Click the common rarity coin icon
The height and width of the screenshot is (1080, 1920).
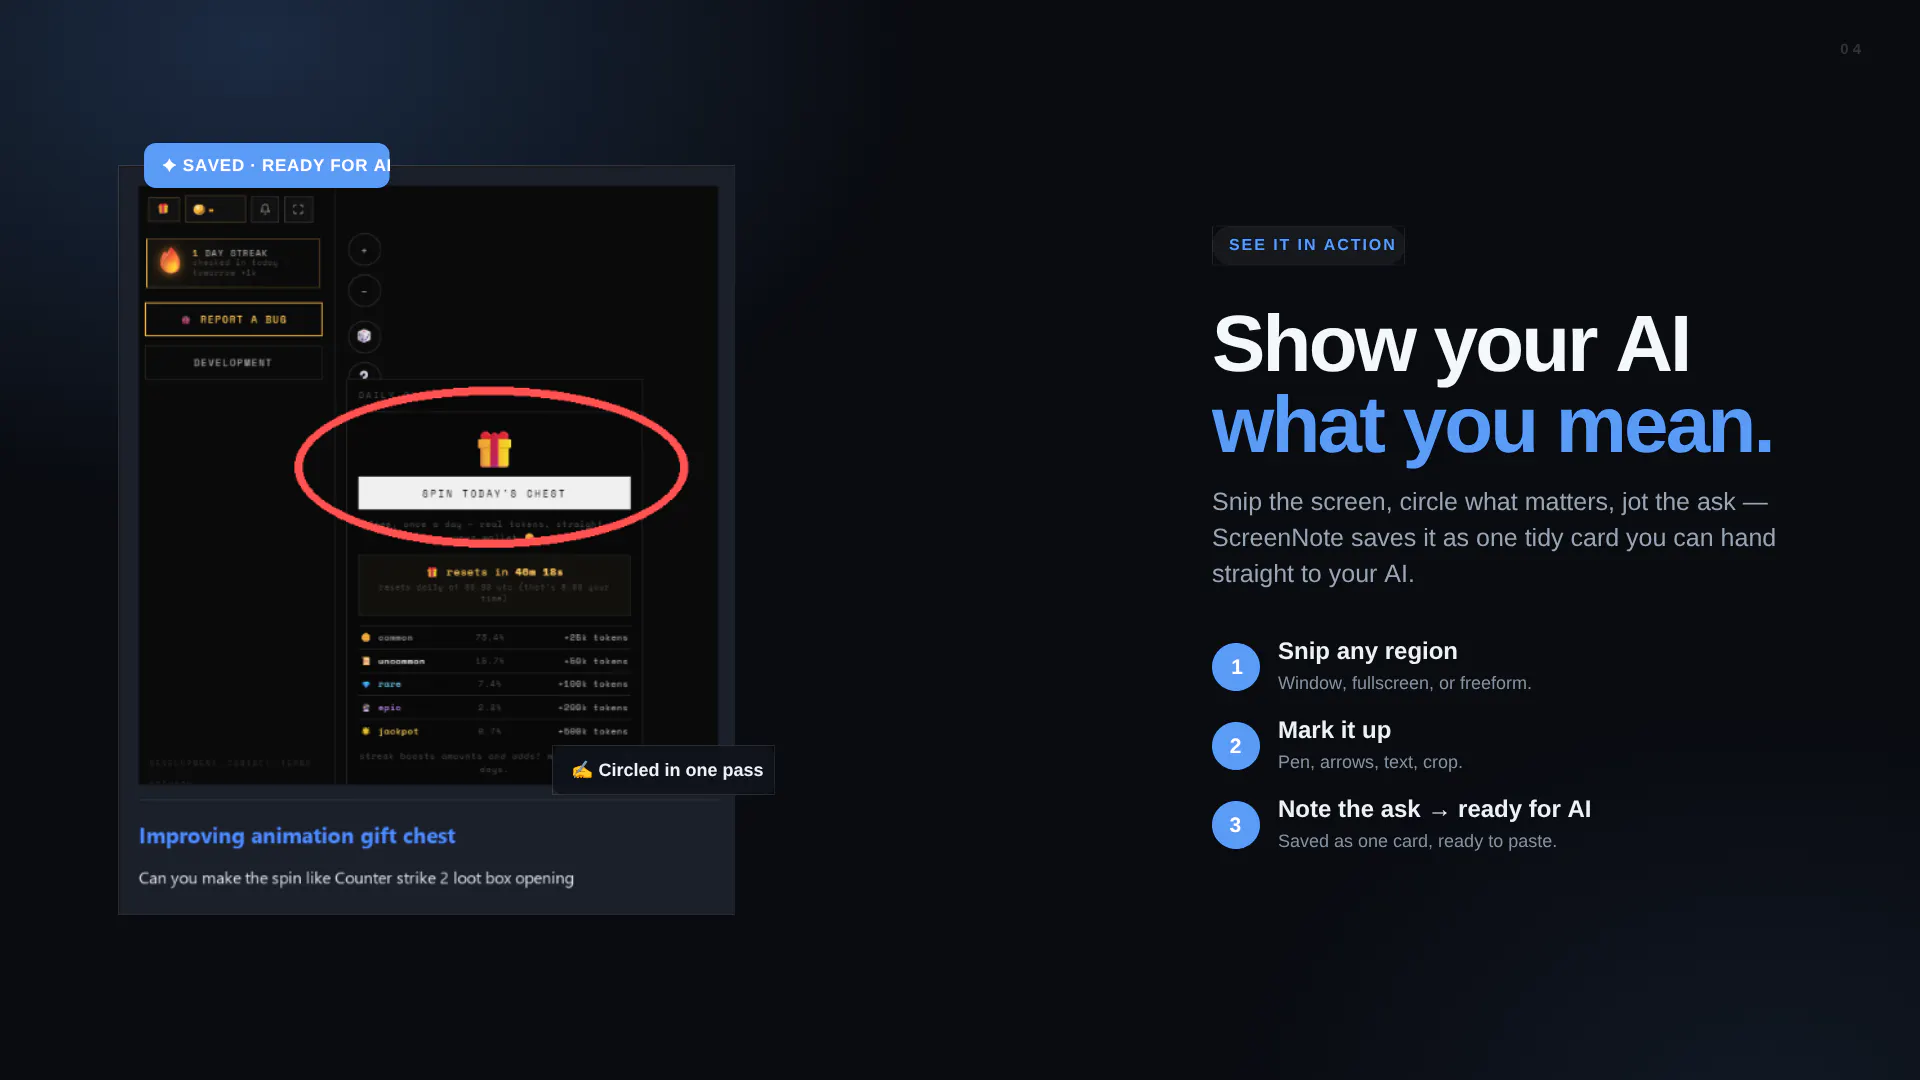pyautogui.click(x=366, y=637)
